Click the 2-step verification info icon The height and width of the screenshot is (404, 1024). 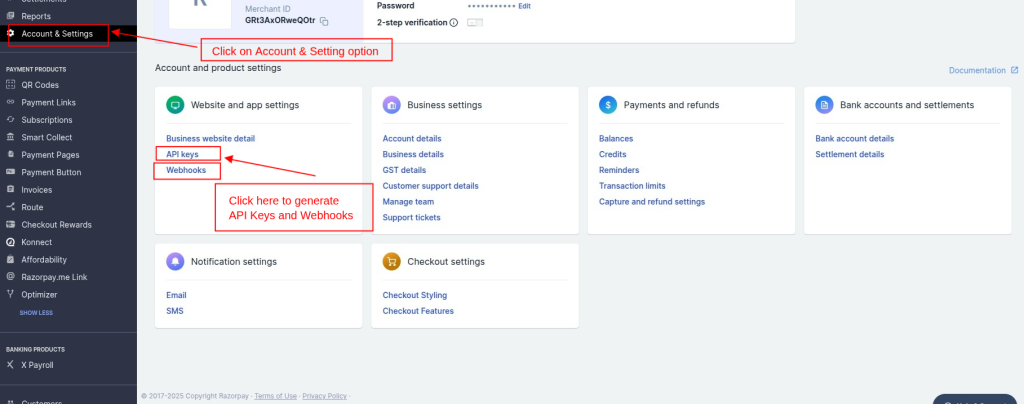pyautogui.click(x=454, y=22)
